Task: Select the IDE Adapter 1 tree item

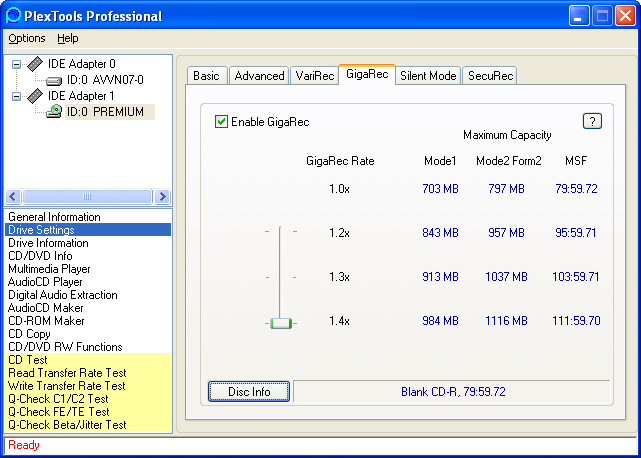Action: tap(81, 96)
